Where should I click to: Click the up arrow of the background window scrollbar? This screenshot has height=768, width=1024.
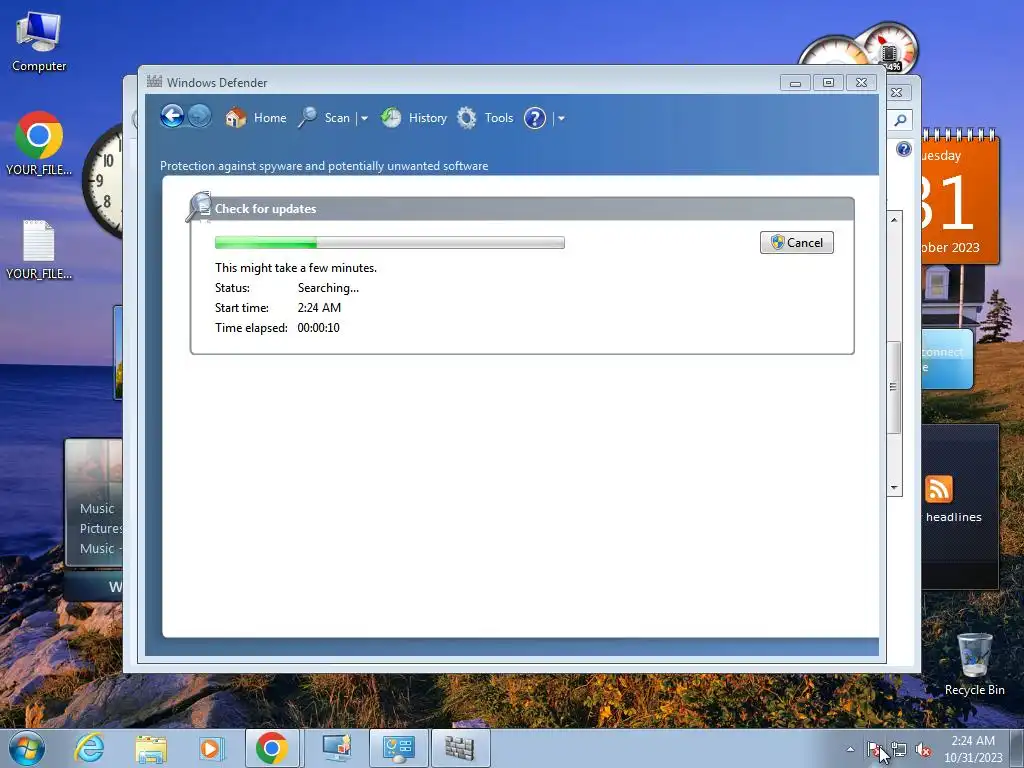[894, 220]
